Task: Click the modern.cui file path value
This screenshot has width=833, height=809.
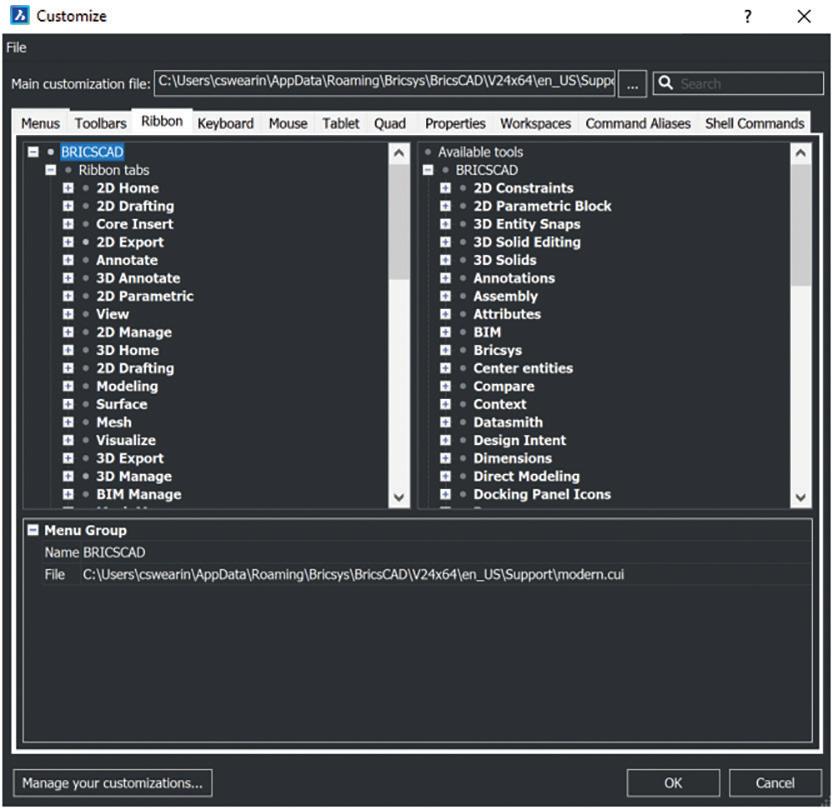Action: pyautogui.click(x=353, y=574)
